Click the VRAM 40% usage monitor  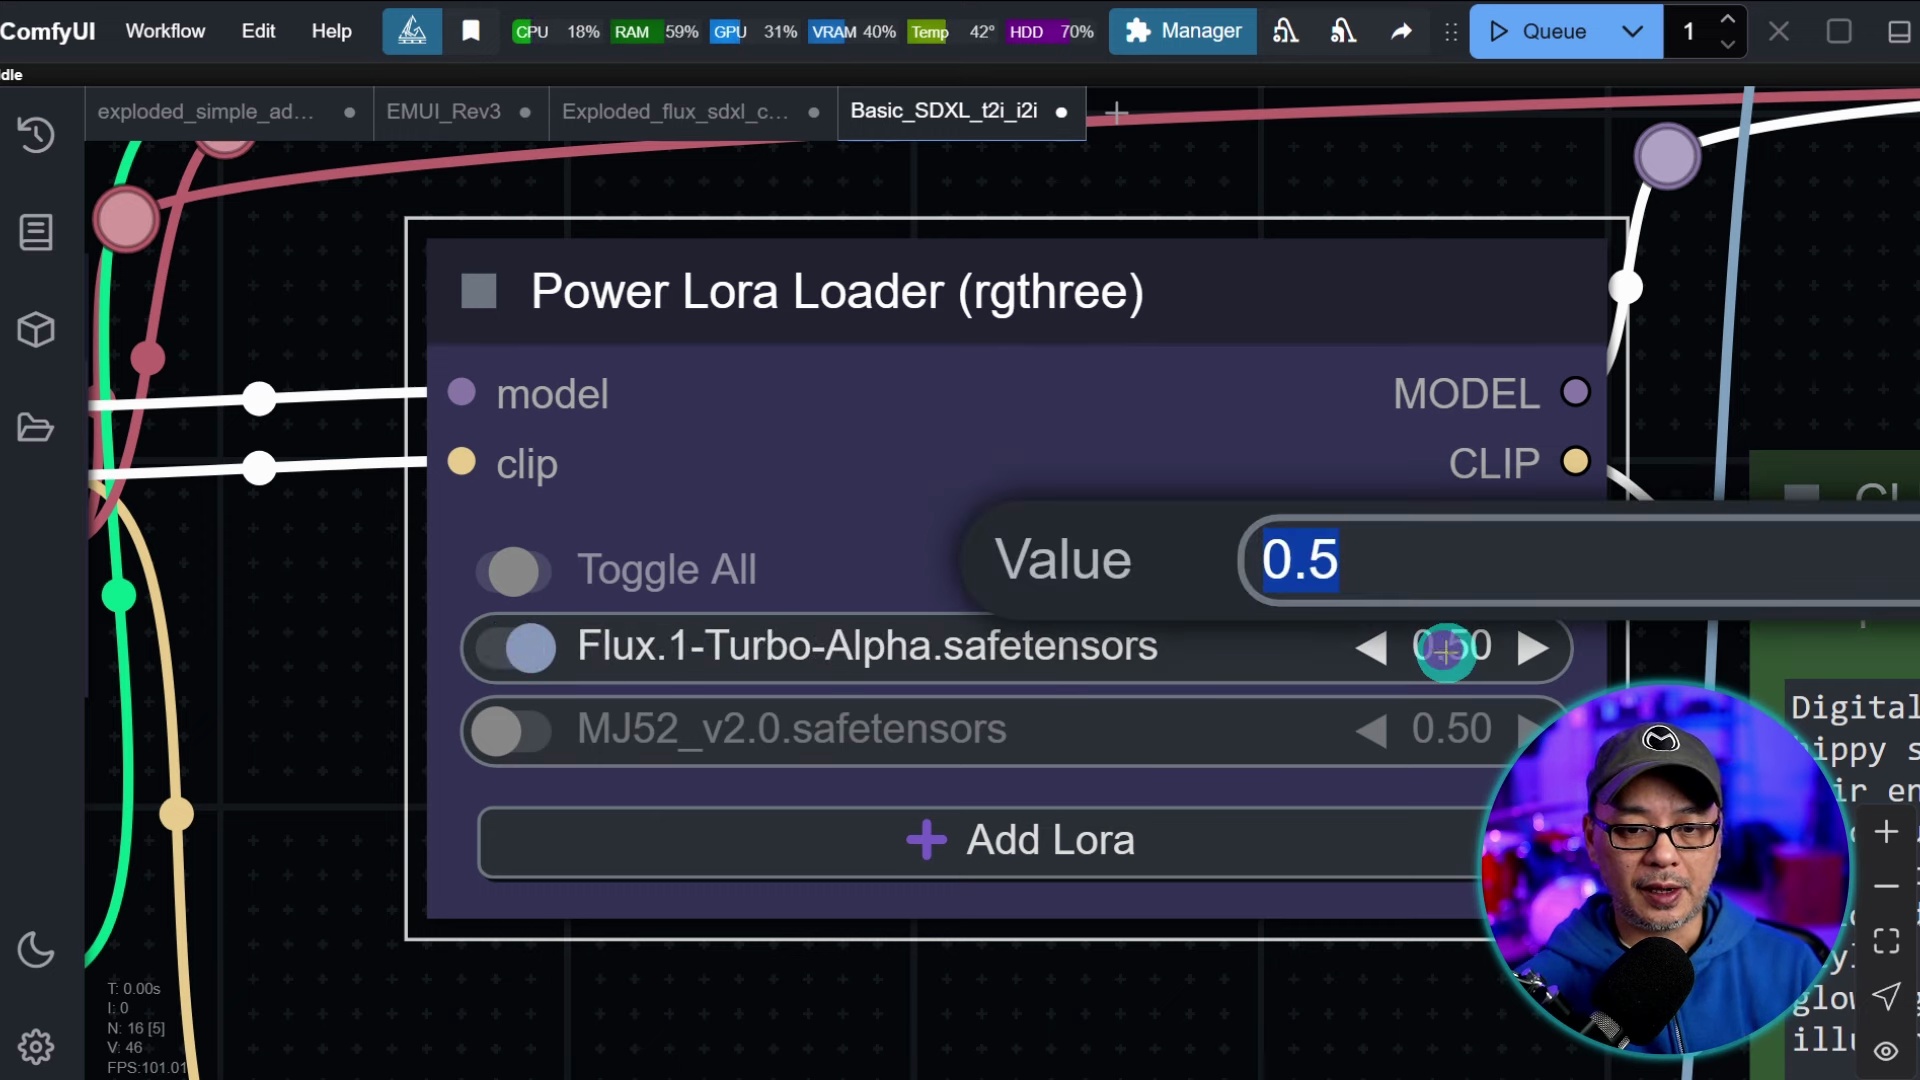coord(852,32)
